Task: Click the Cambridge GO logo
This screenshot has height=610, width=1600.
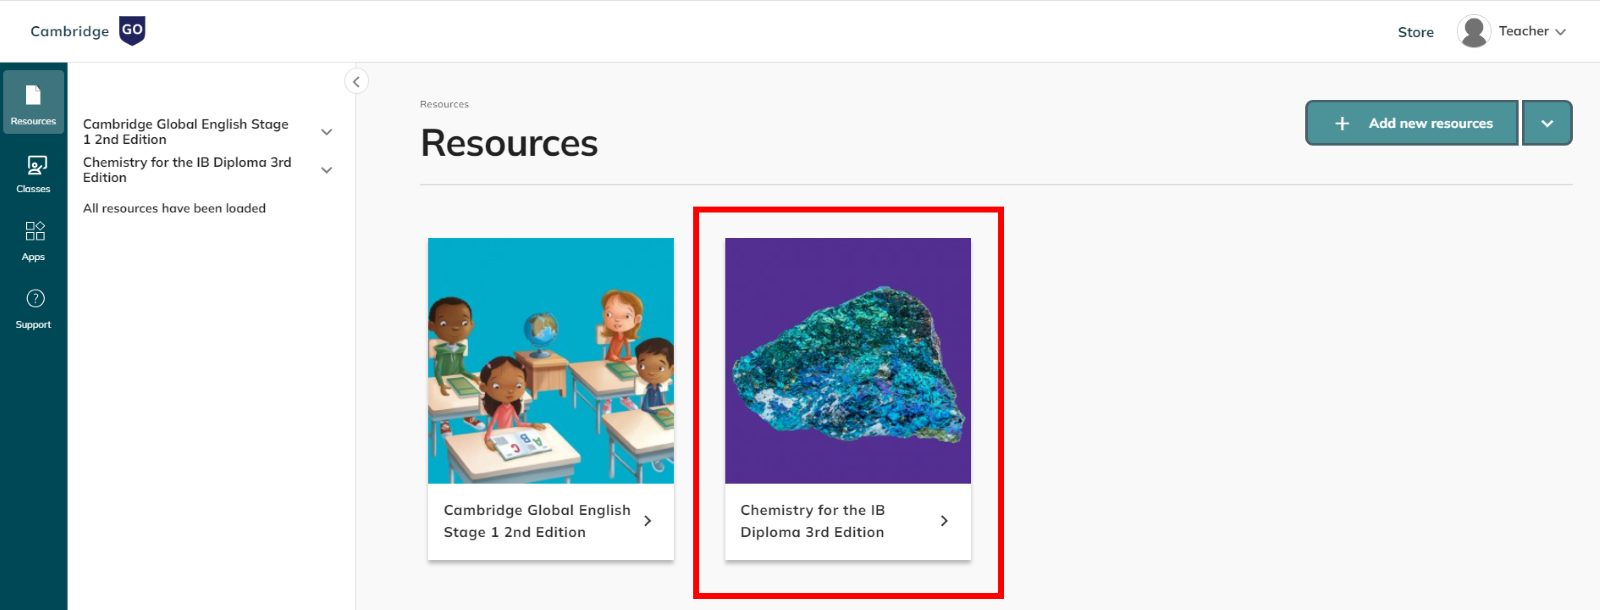Action: tap(88, 30)
